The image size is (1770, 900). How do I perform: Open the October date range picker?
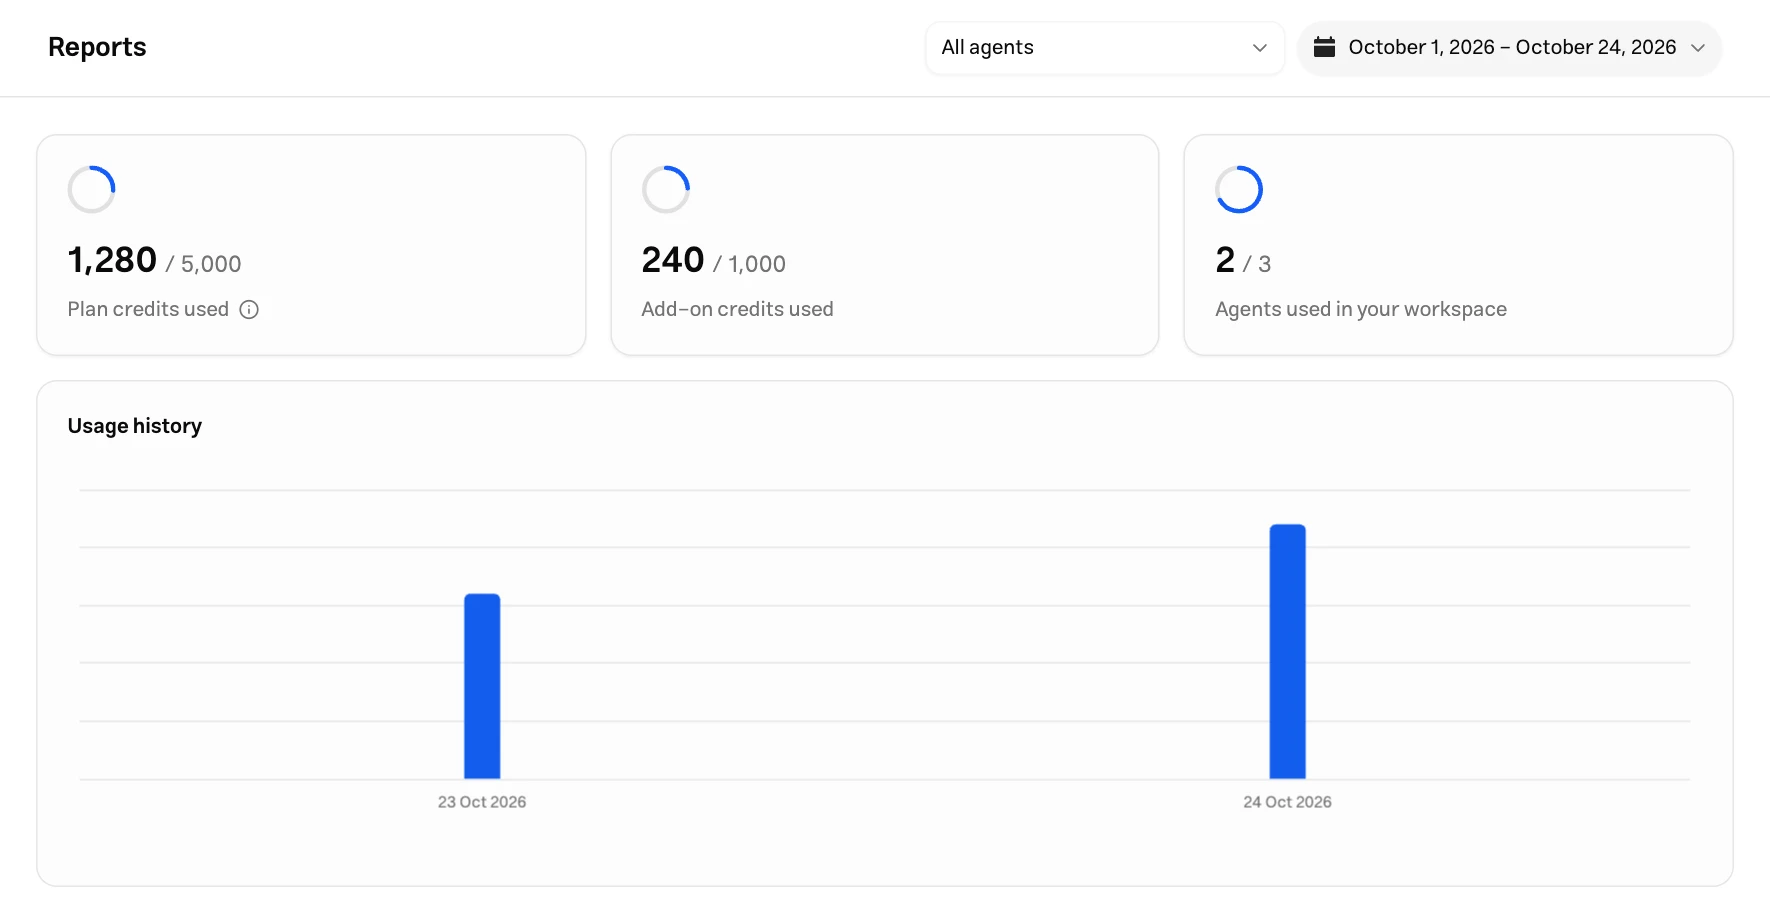[1509, 48]
